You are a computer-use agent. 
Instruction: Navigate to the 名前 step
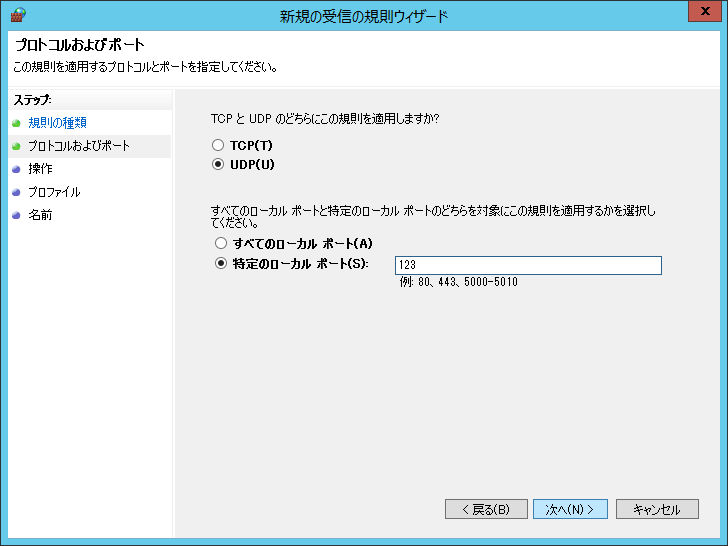(41, 215)
